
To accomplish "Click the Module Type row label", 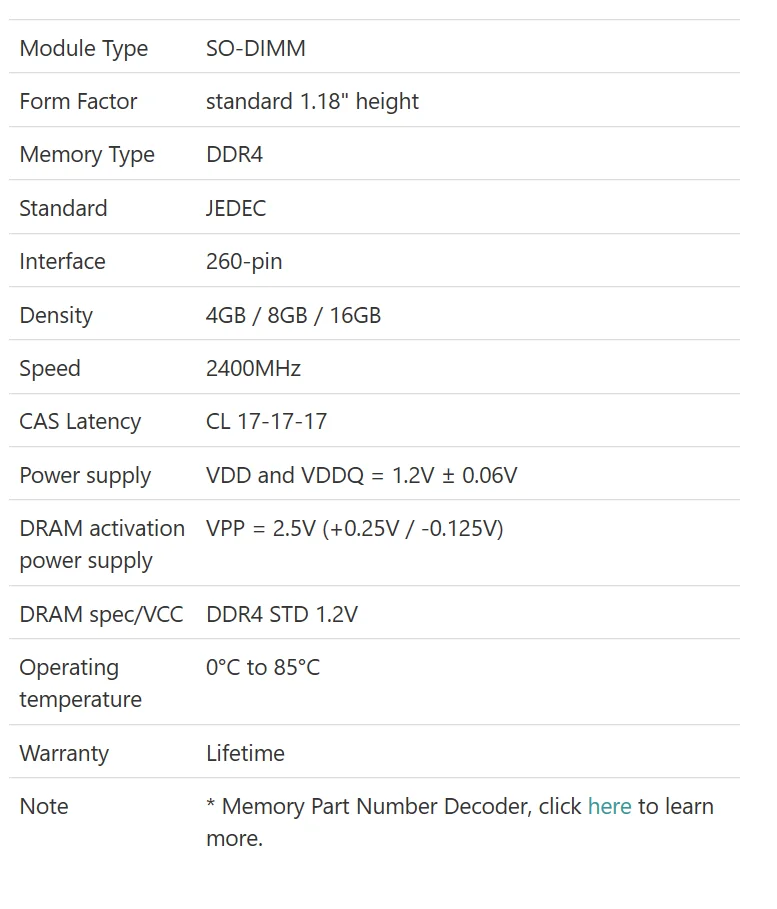I will coord(83,49).
